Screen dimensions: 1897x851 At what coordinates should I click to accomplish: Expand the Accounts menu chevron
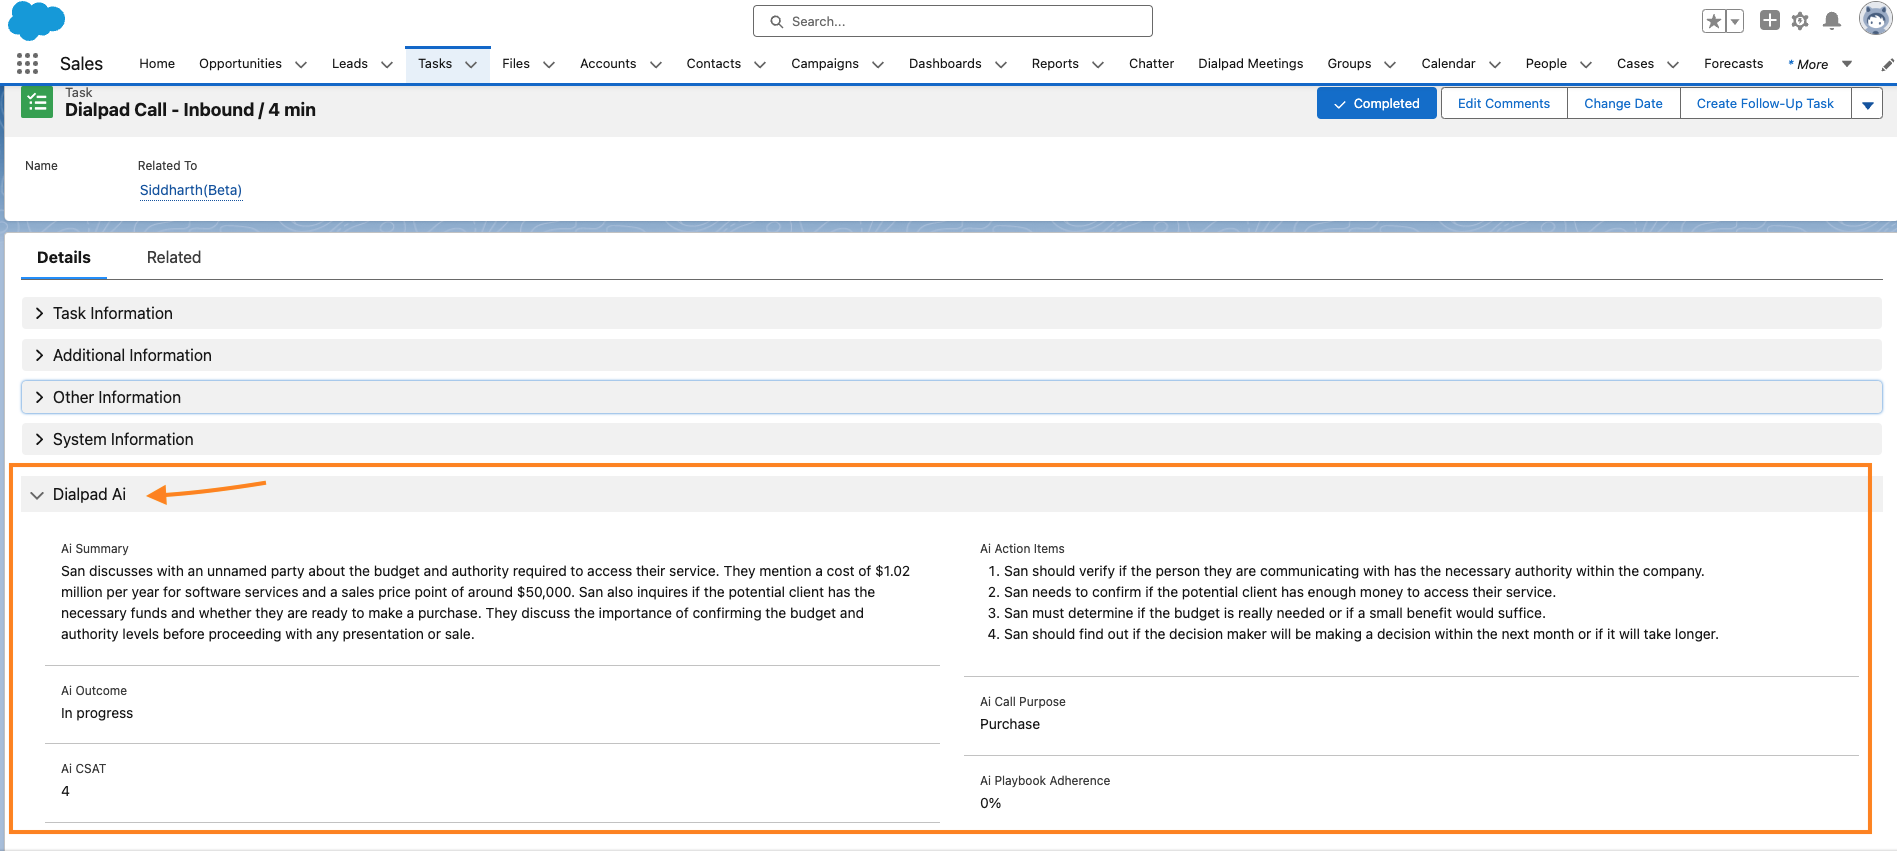pyautogui.click(x=656, y=65)
